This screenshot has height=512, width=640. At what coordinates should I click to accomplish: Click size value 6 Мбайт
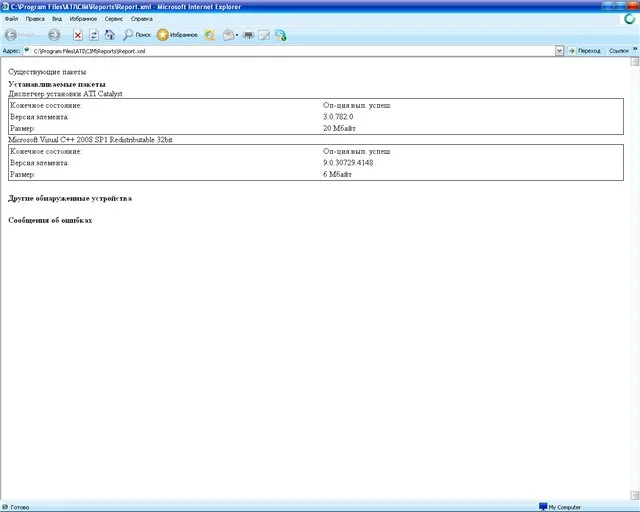337,174
